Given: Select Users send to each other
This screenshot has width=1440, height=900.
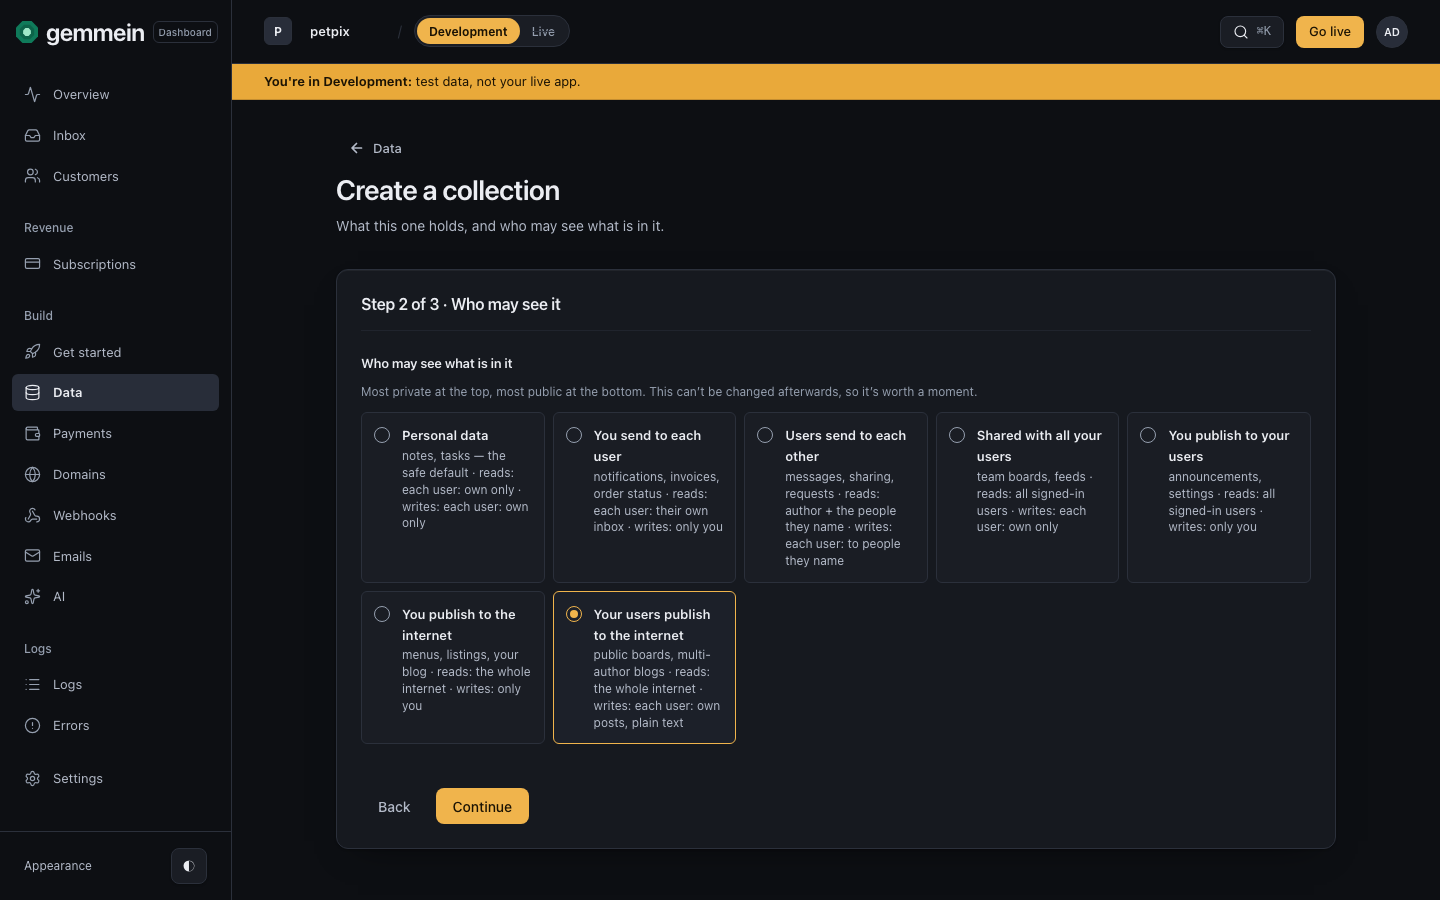Looking at the screenshot, I should point(836,497).
